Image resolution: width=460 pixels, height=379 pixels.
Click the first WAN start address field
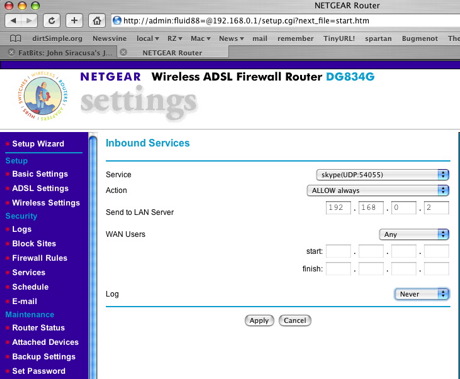pyautogui.click(x=338, y=251)
